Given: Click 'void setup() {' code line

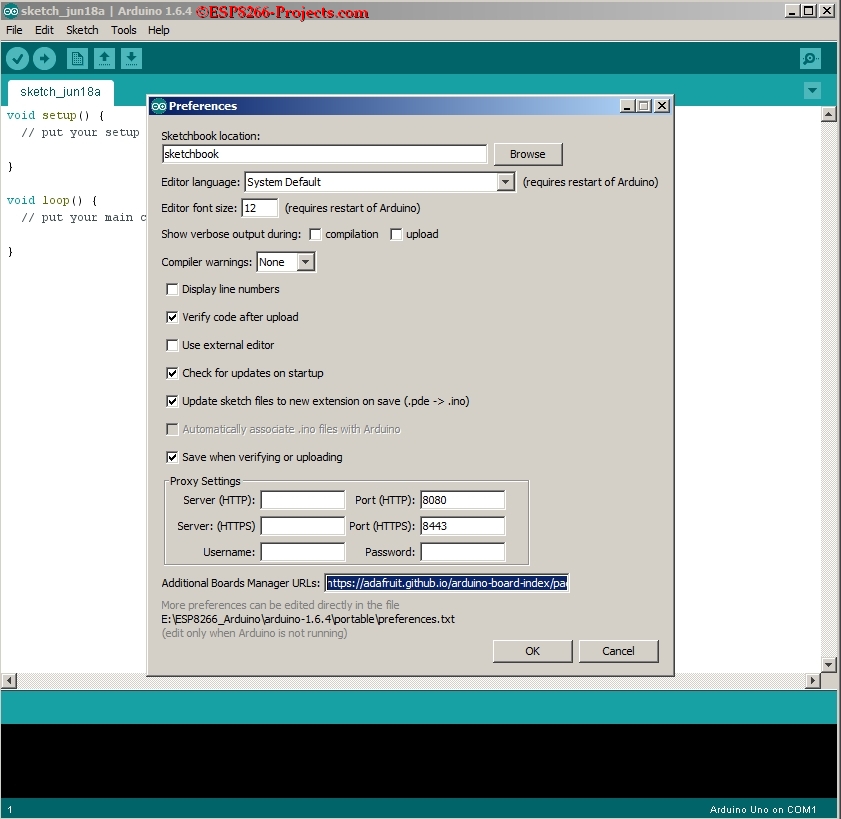Looking at the screenshot, I should 55,115.
